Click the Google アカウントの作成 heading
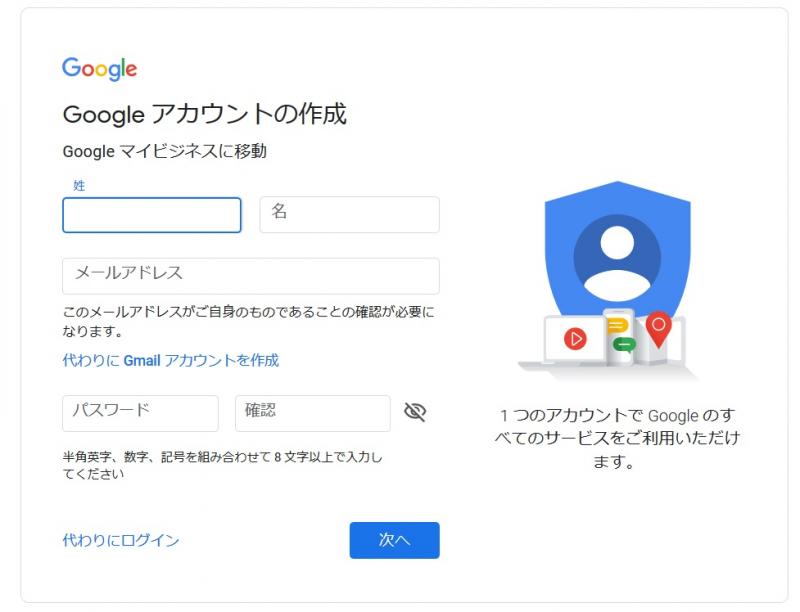This screenshot has height=612, width=800. tap(204, 114)
